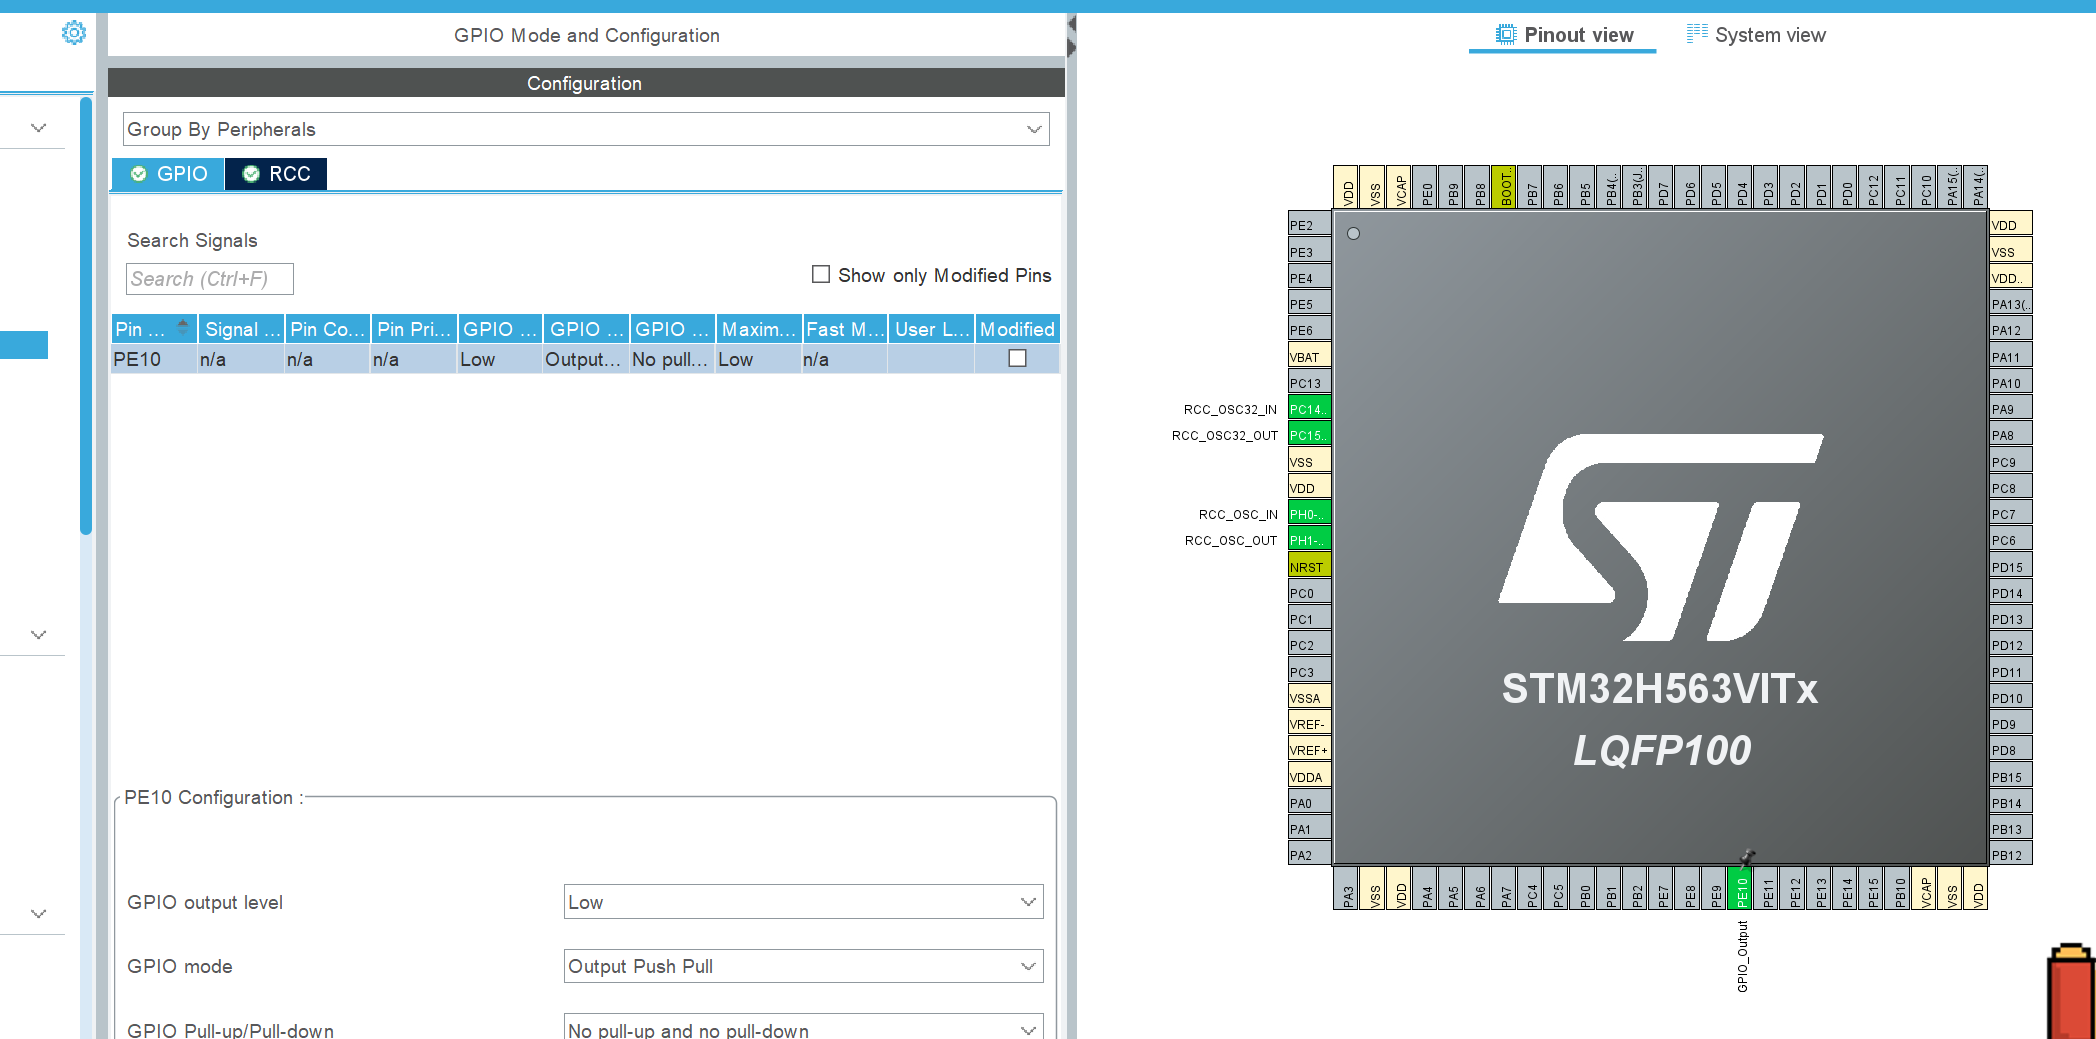Switch to System view
Screen dimensions: 2096x1039
tap(1770, 34)
